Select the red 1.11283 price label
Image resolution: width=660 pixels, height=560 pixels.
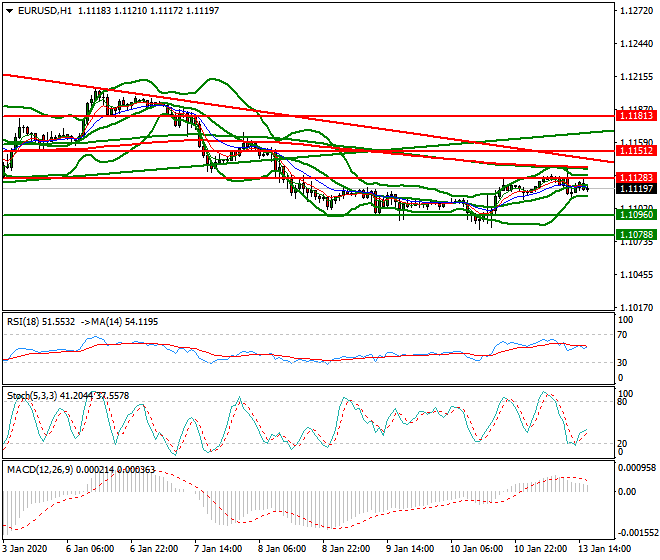tap(636, 178)
